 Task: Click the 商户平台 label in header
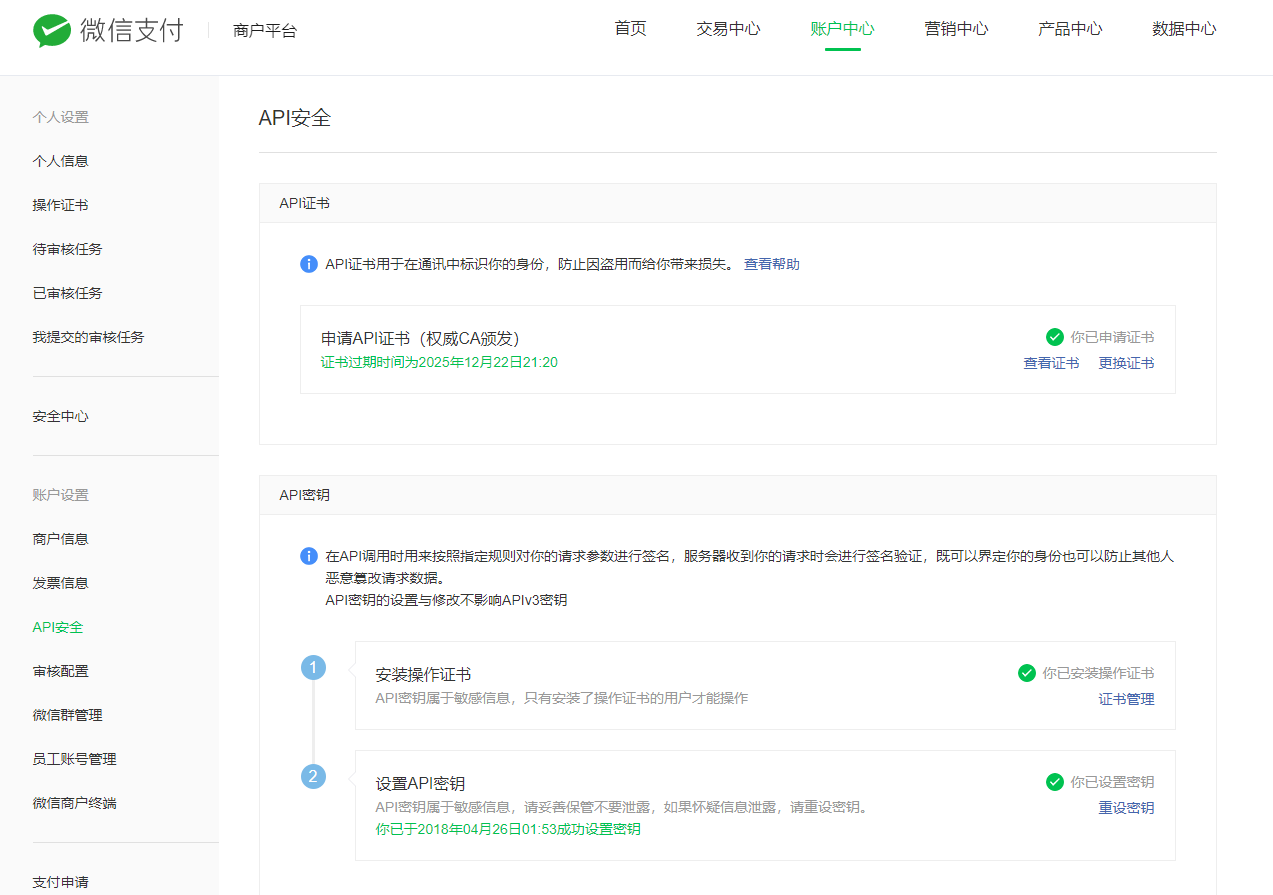(x=265, y=31)
